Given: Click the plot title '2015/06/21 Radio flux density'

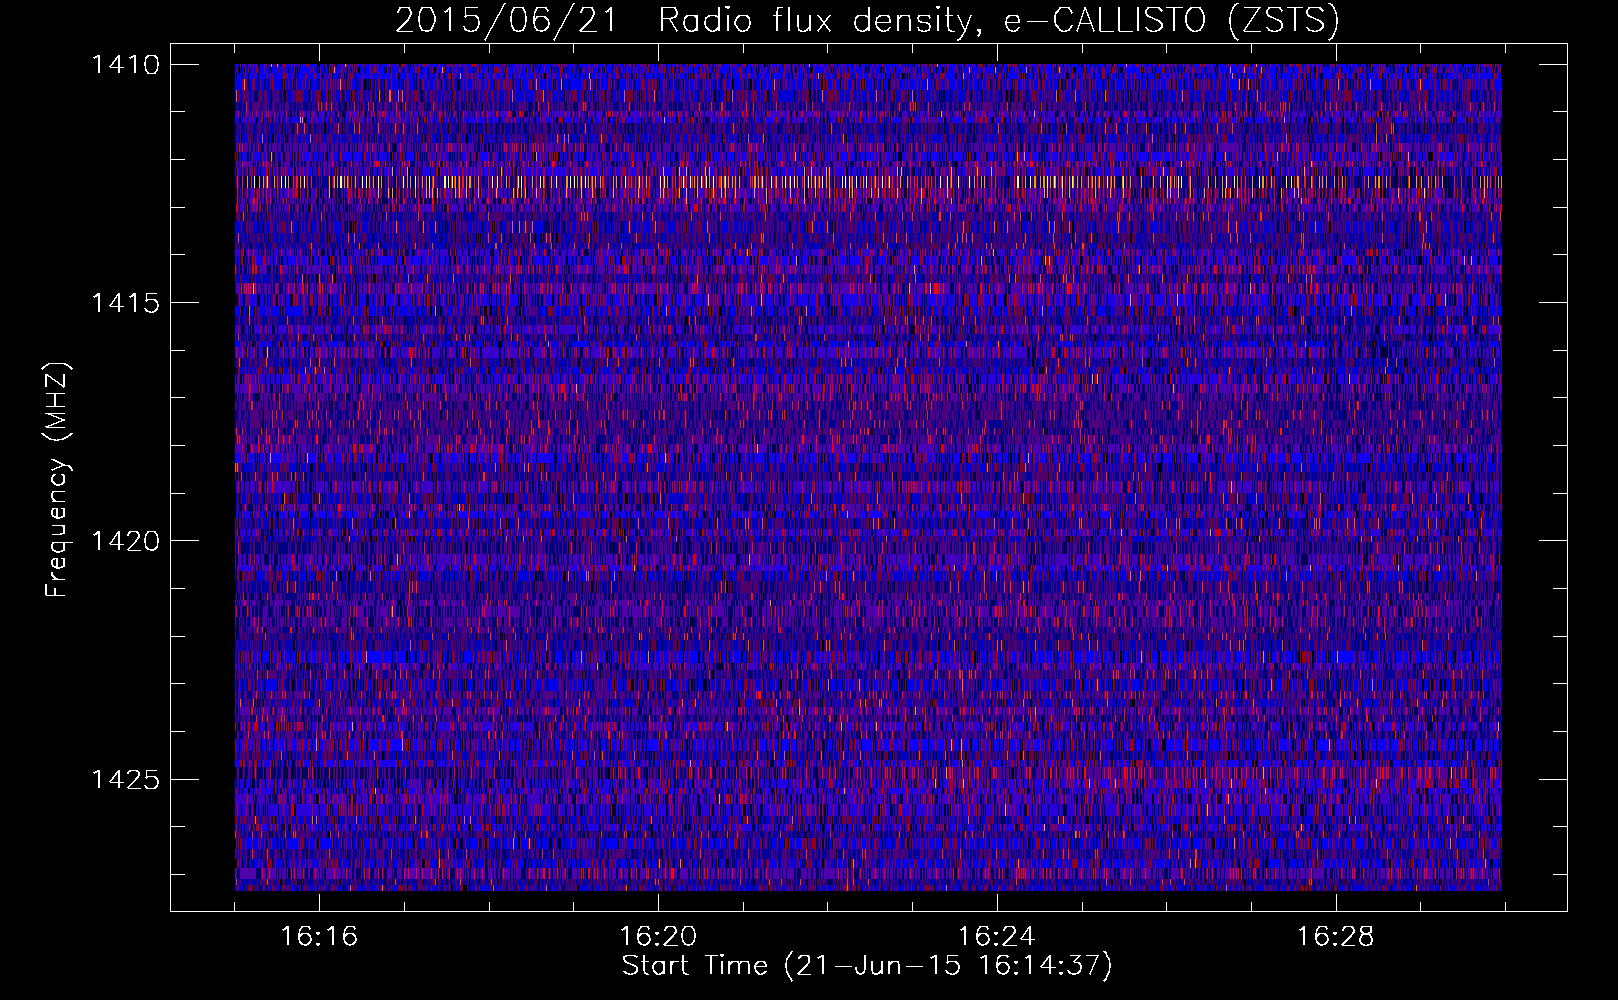Looking at the screenshot, I should [x=682, y=20].
